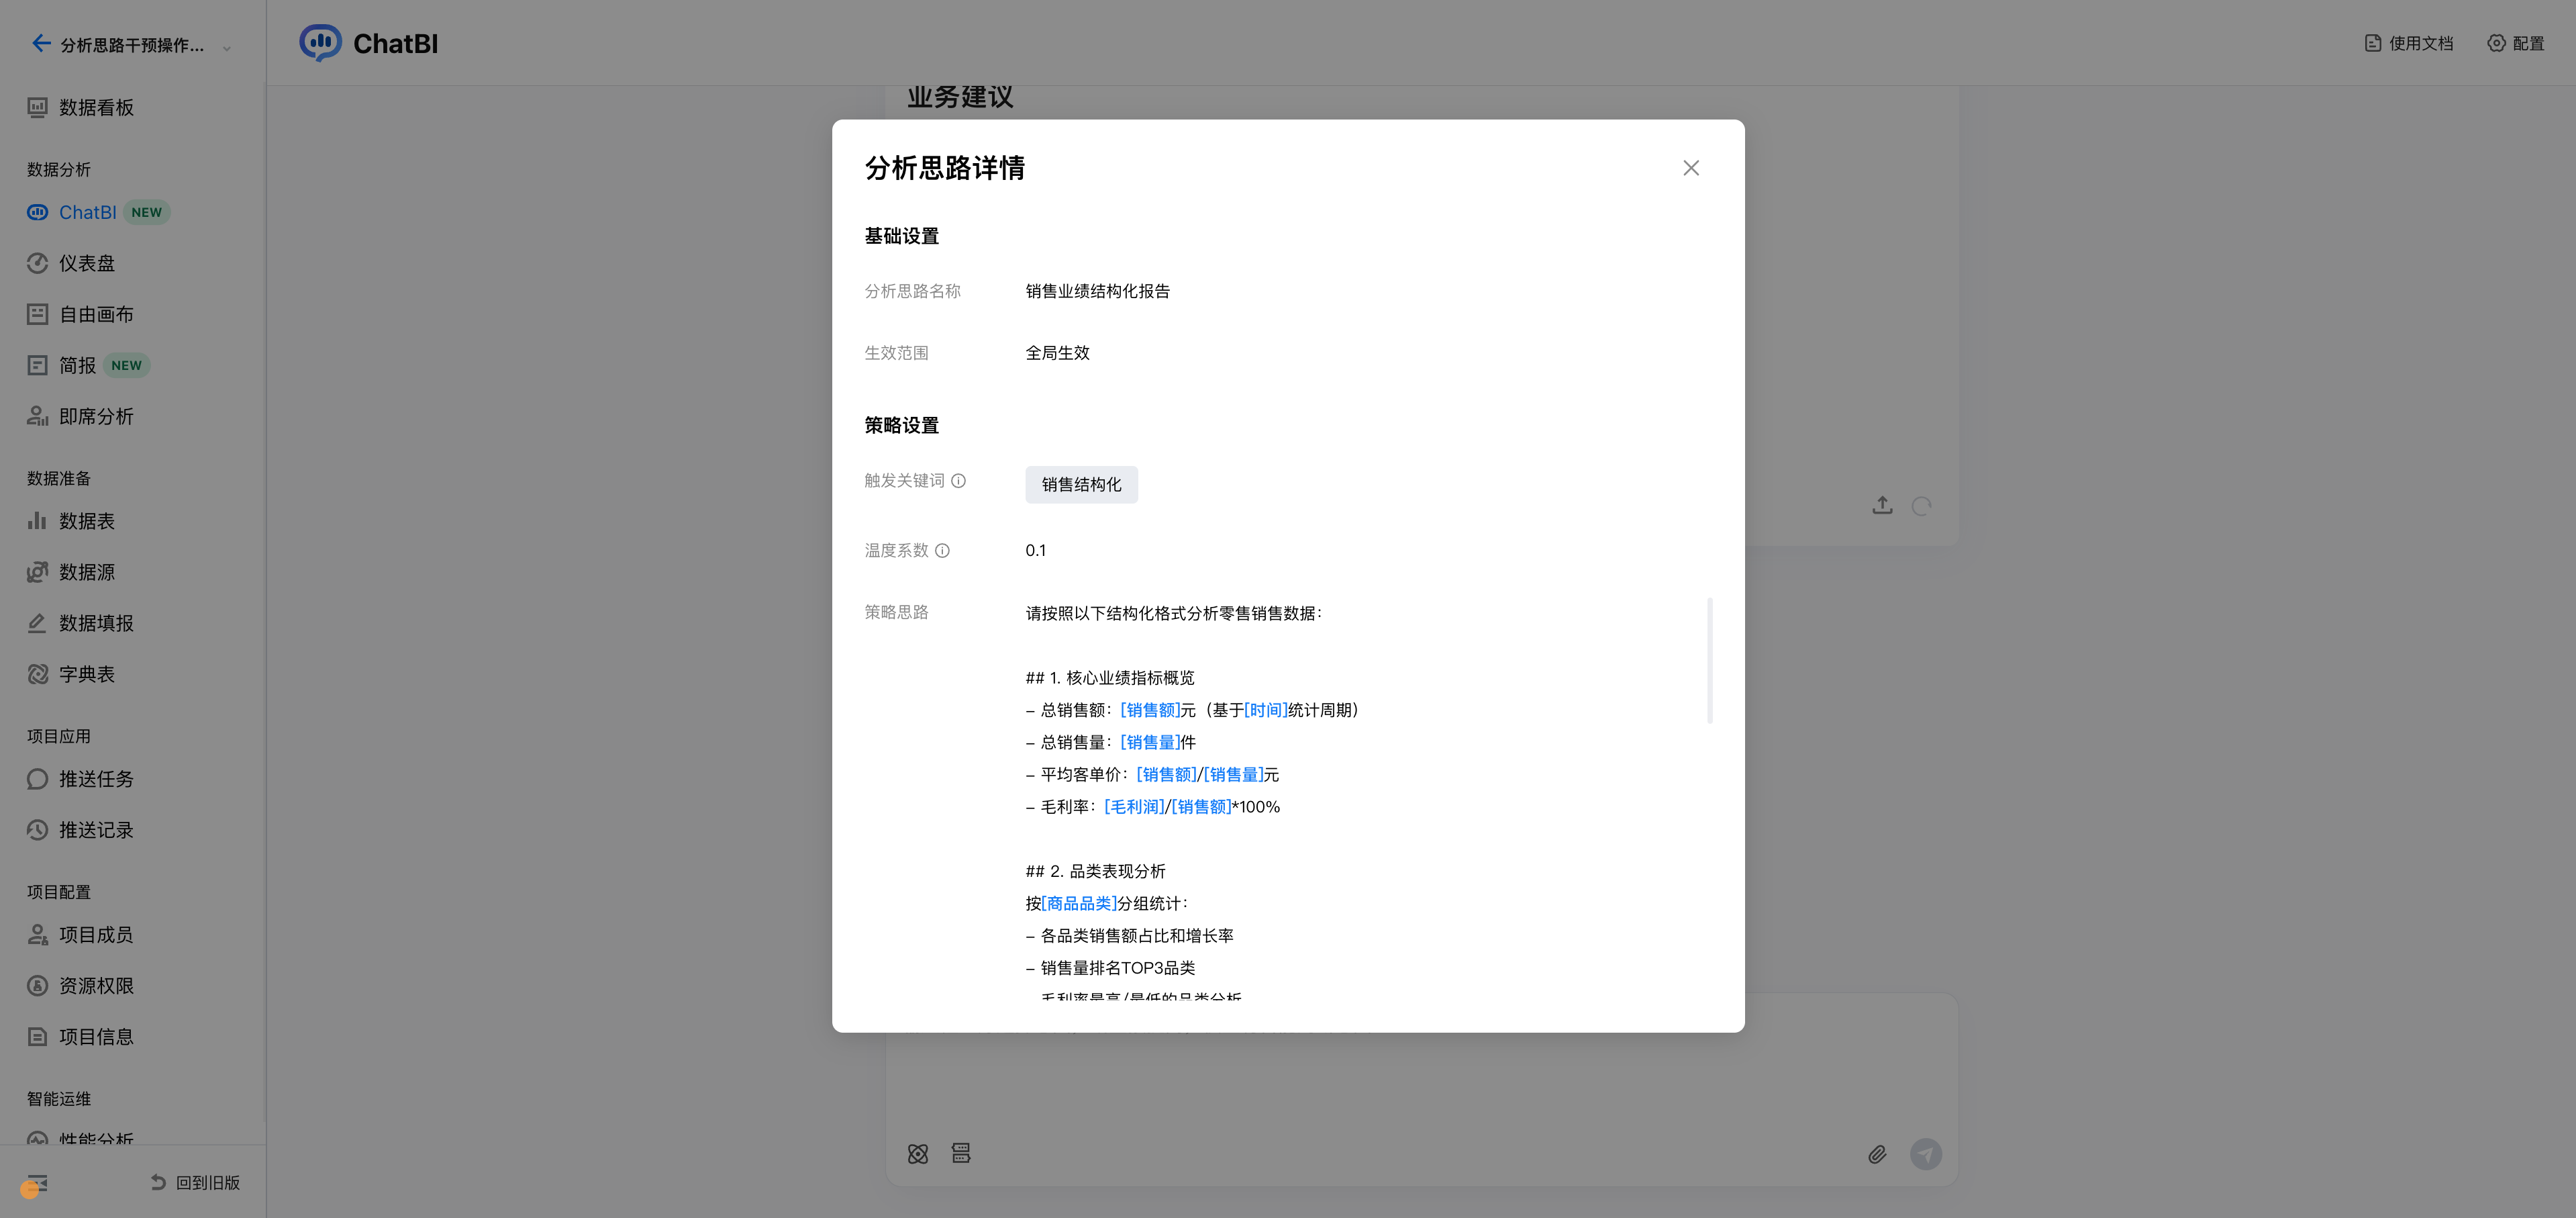Collapse sidebar using the bottom-left menu icon

(37, 1183)
